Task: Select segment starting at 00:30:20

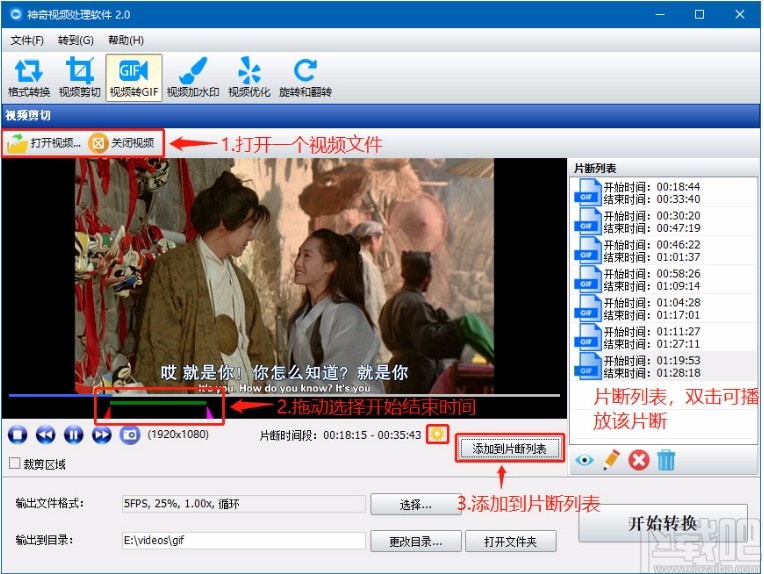Action: [664, 222]
